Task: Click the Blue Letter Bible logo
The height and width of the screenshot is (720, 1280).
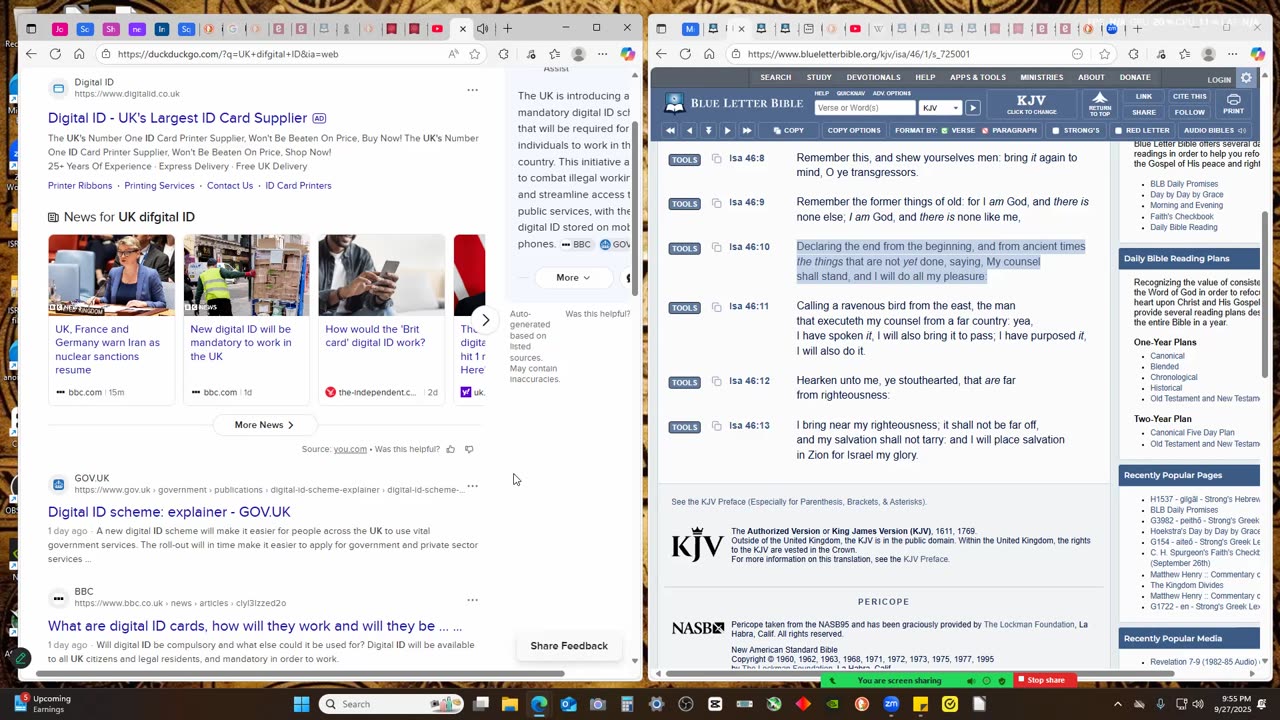Action: tap(734, 103)
